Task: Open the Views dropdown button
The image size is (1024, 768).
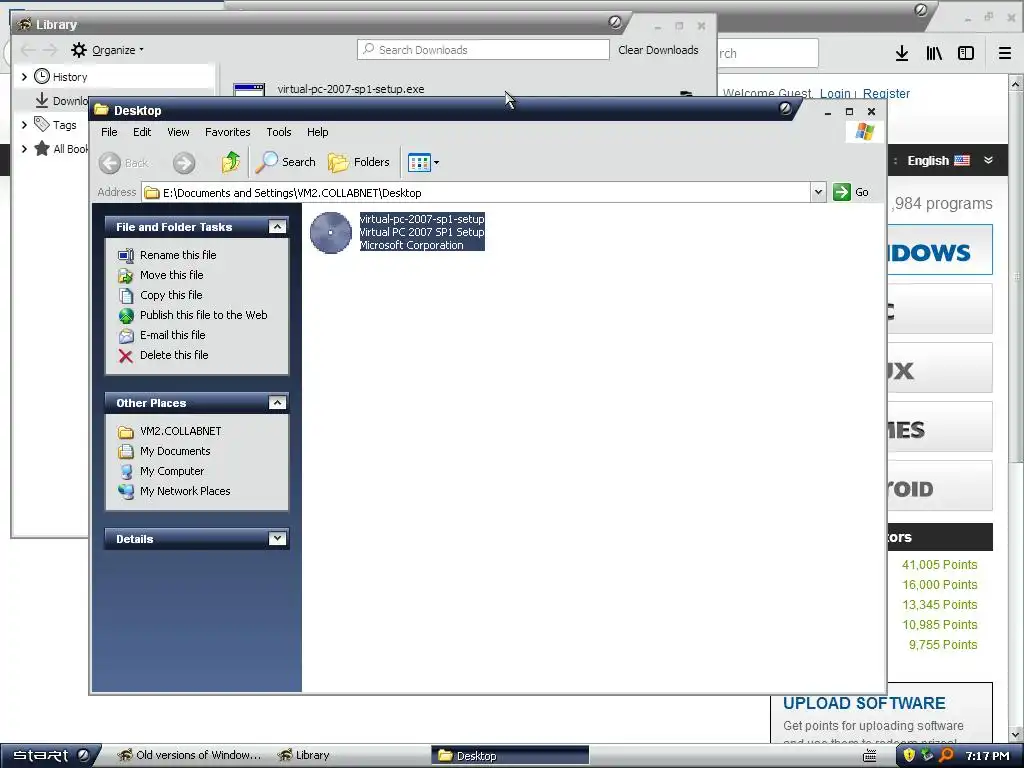Action: coord(423,162)
